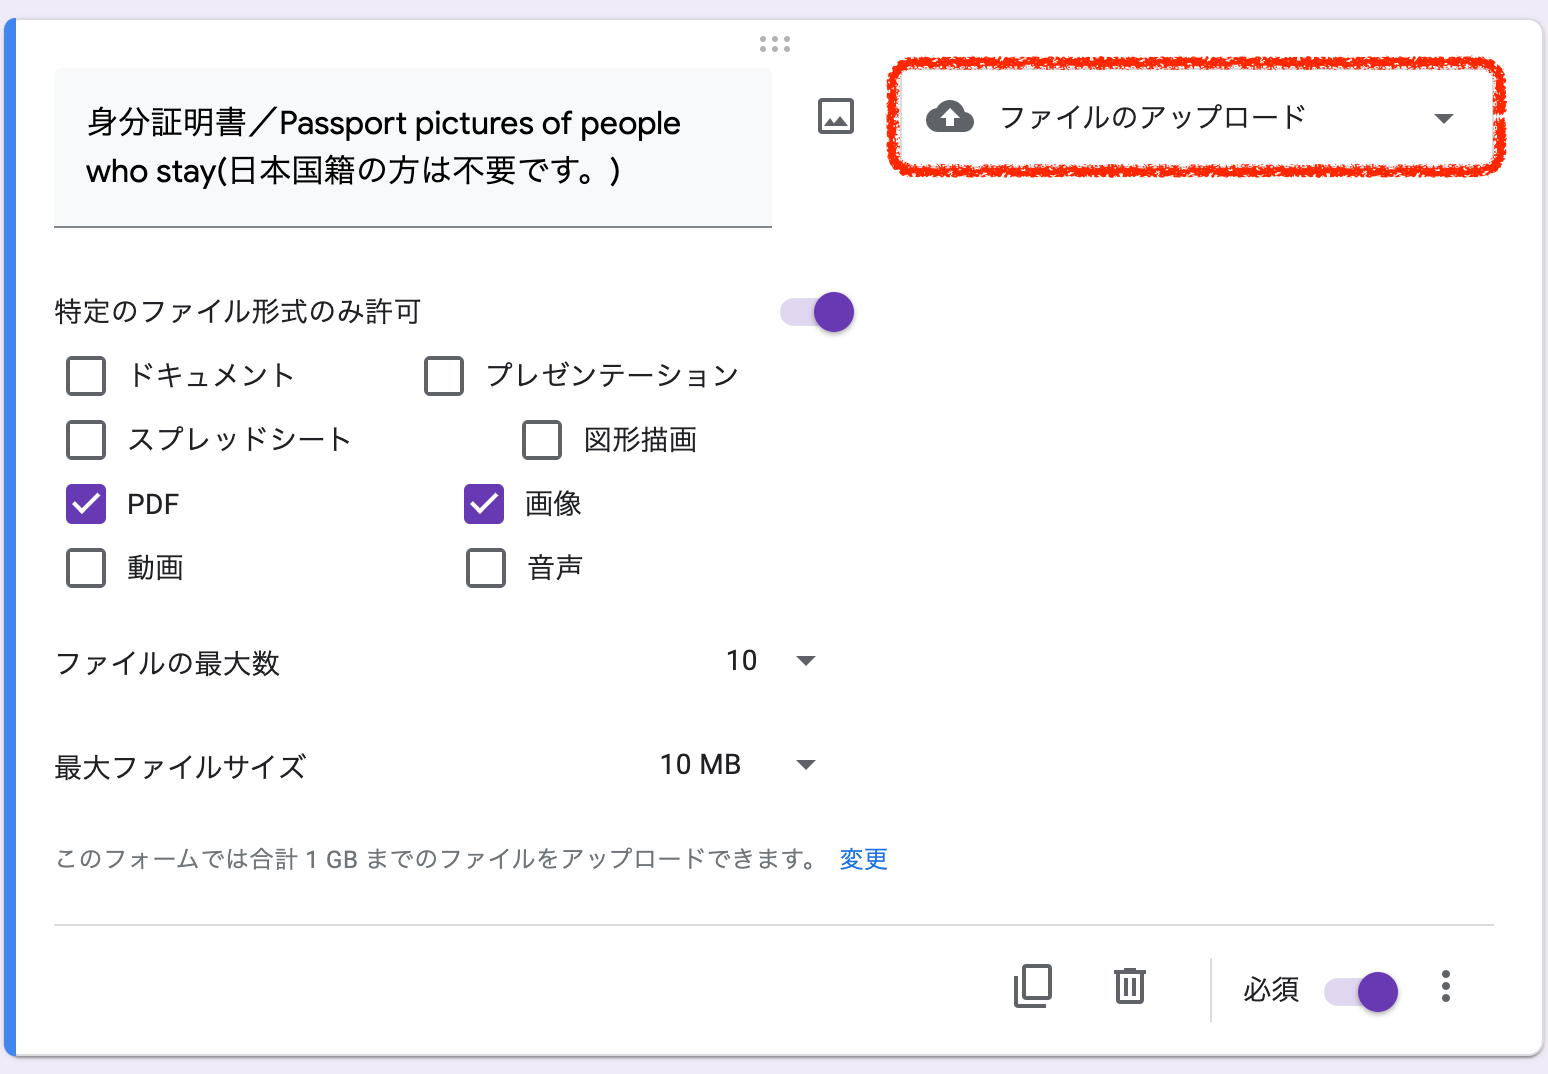Tick the プレゼンテーション checkbox
This screenshot has height=1074, width=1548.
444,376
